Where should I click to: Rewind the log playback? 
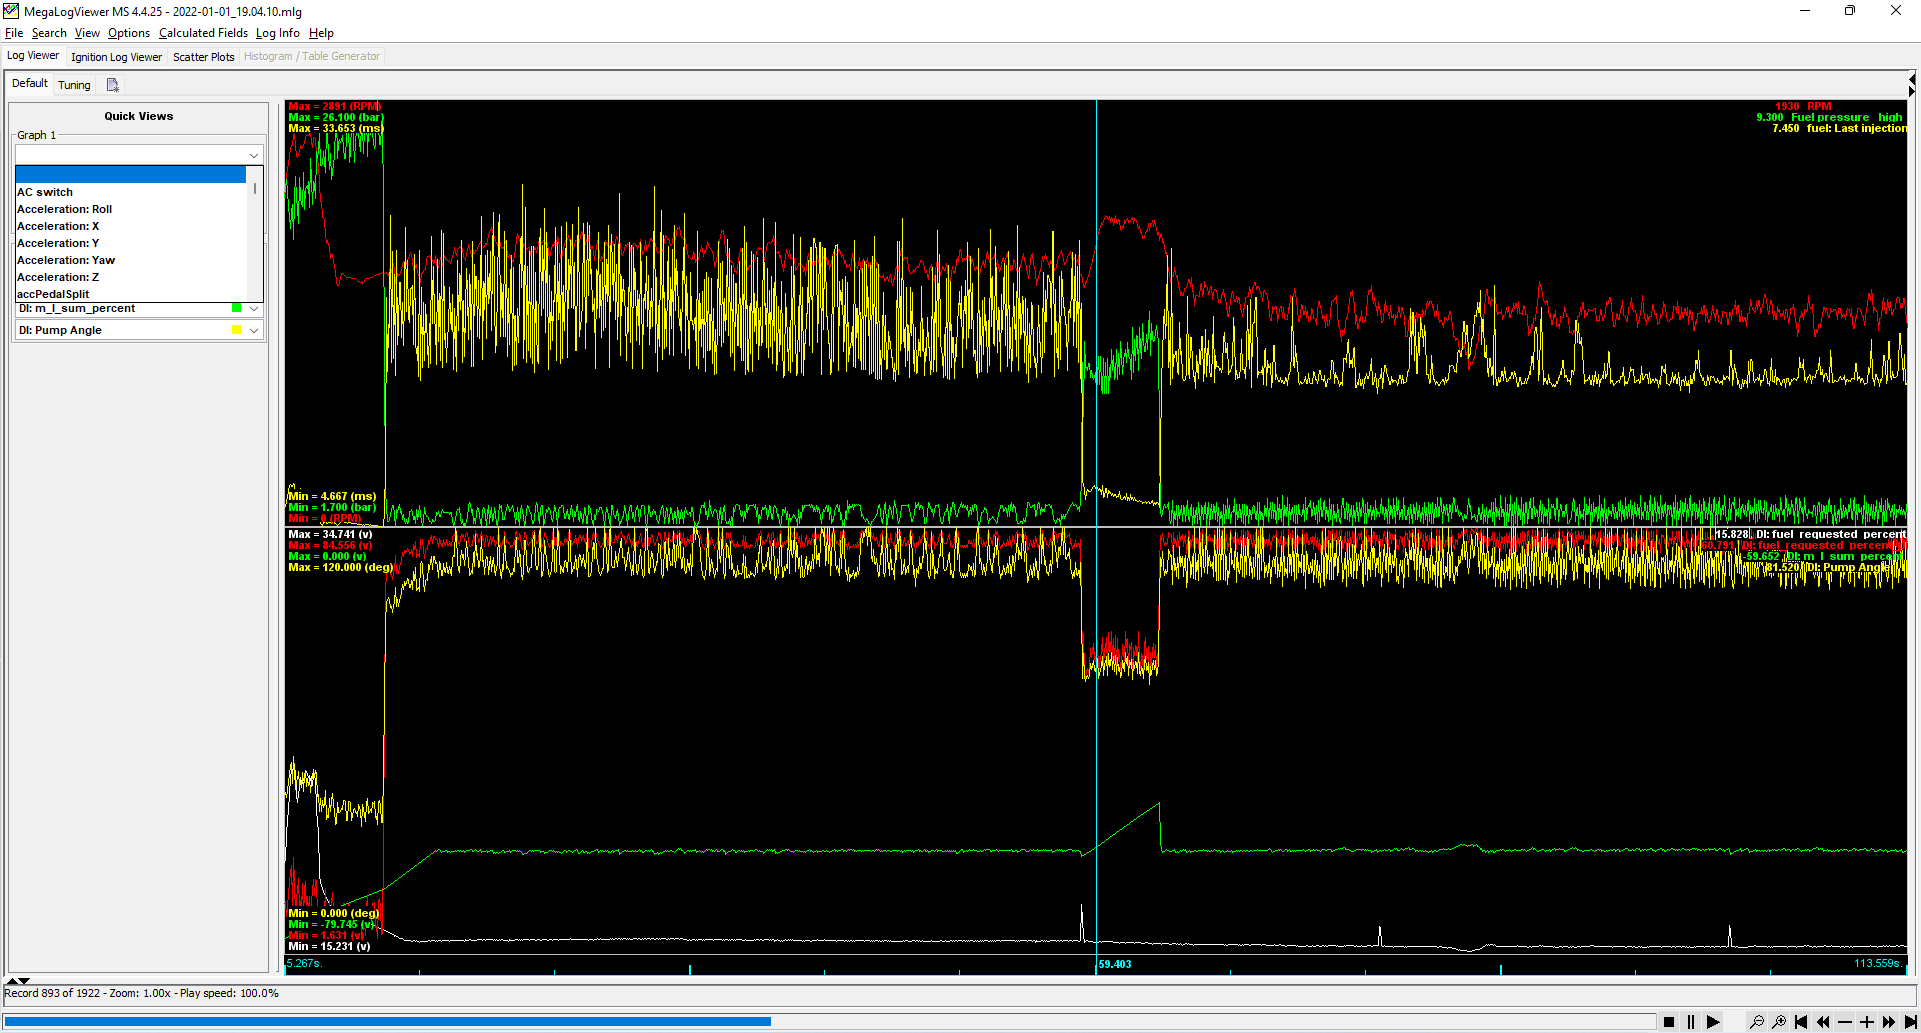click(1822, 1022)
